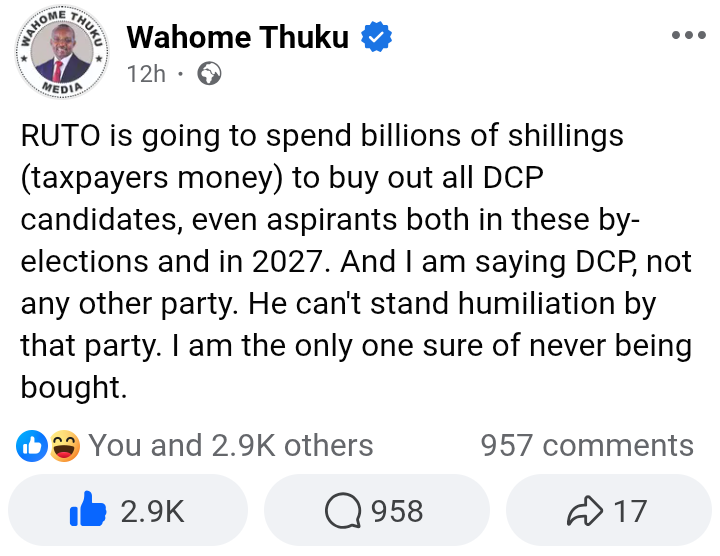
Task: Click the 12h post timestamp
Action: tap(146, 74)
